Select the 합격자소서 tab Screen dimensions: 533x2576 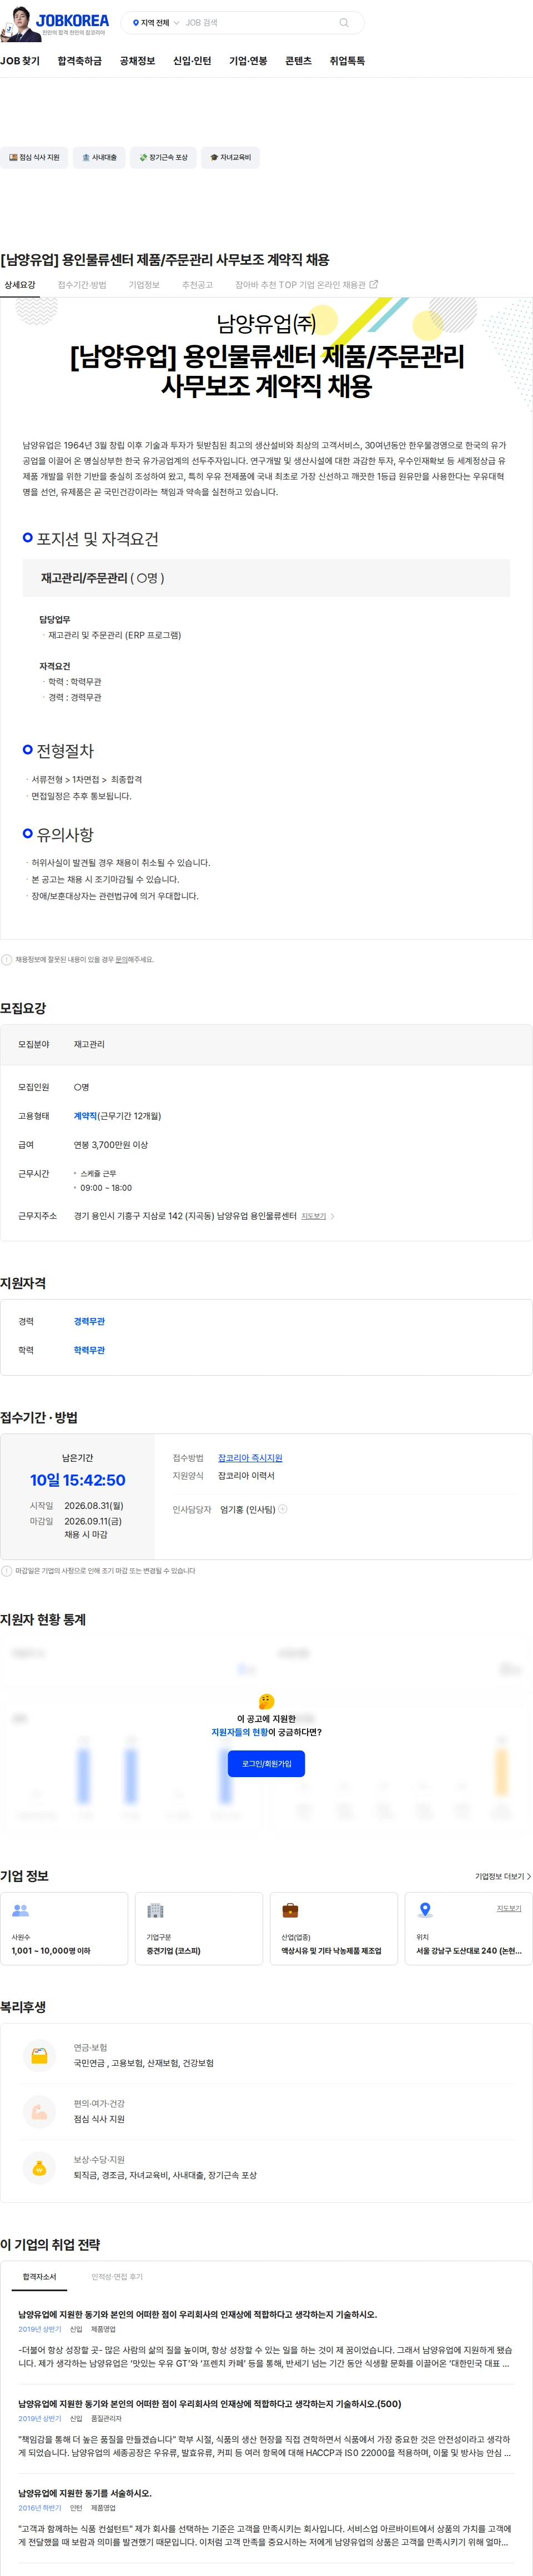point(40,2276)
